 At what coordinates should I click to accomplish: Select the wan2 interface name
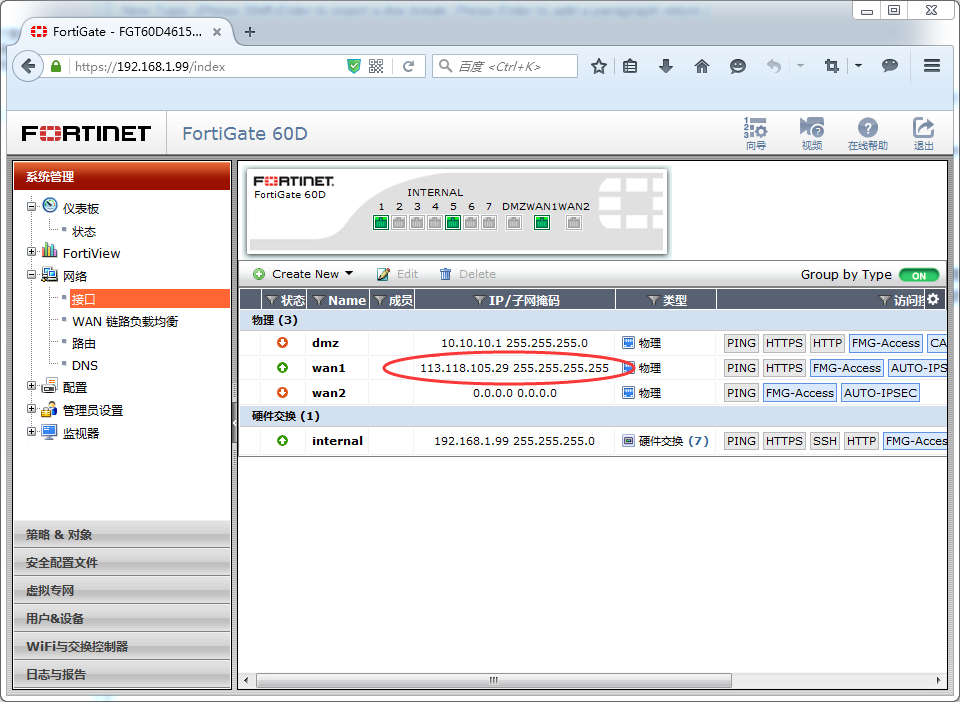[329, 393]
